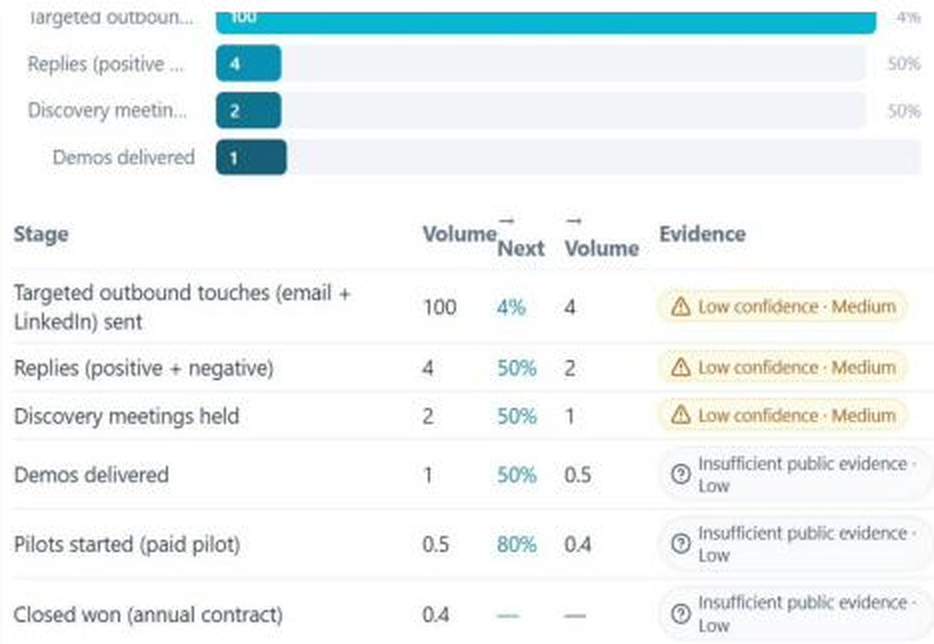
Task: Click Insufficient public evidence badge for Closed won
Action: point(796,614)
